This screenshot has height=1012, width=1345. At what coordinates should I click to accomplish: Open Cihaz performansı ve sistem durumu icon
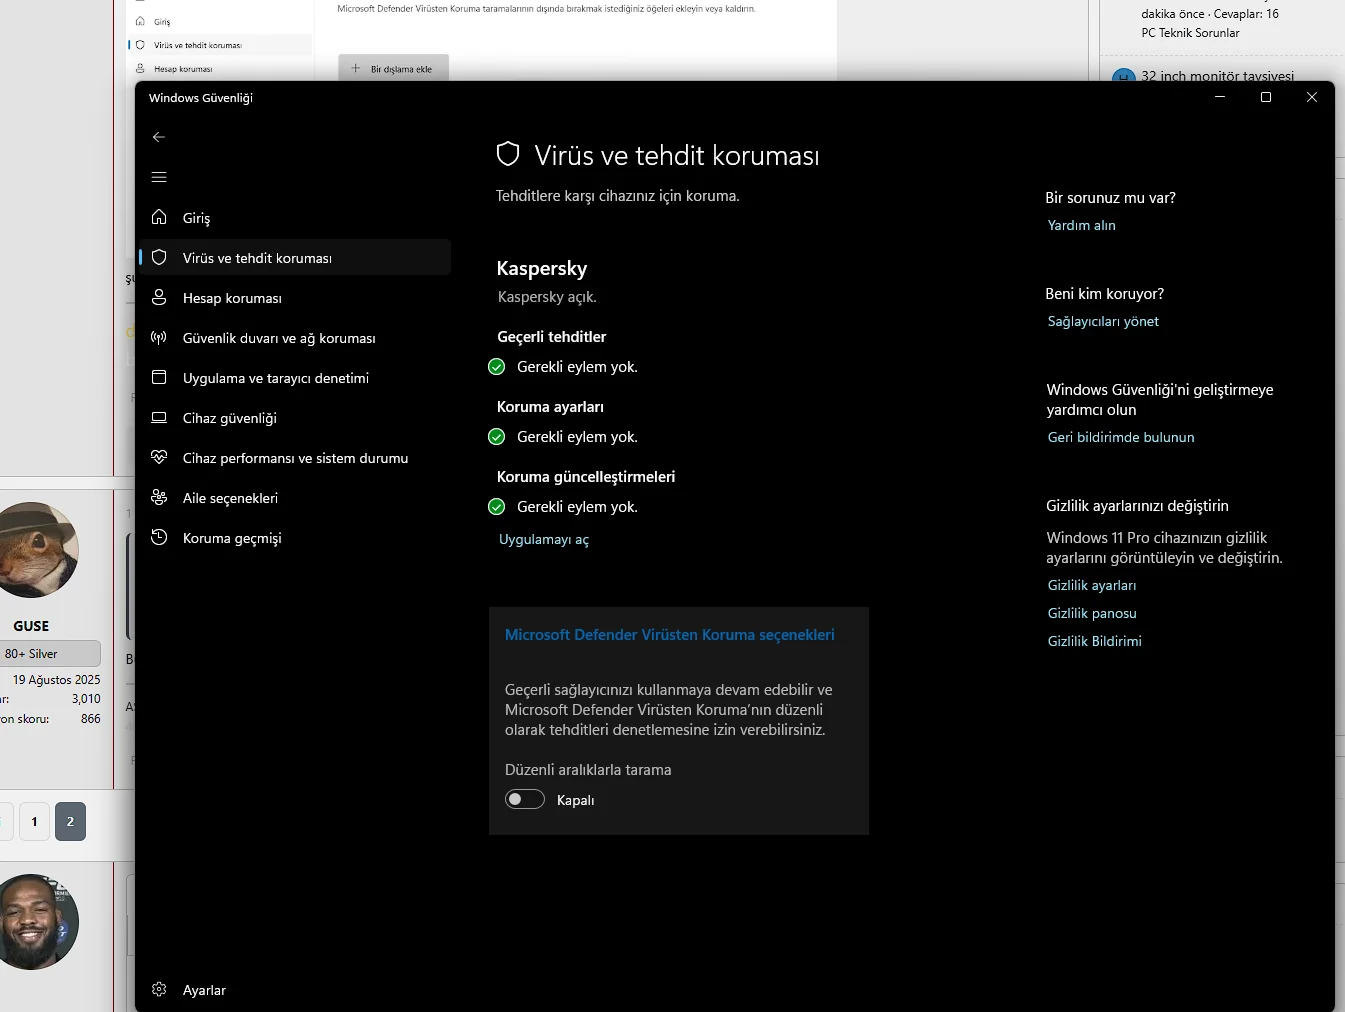(x=159, y=457)
